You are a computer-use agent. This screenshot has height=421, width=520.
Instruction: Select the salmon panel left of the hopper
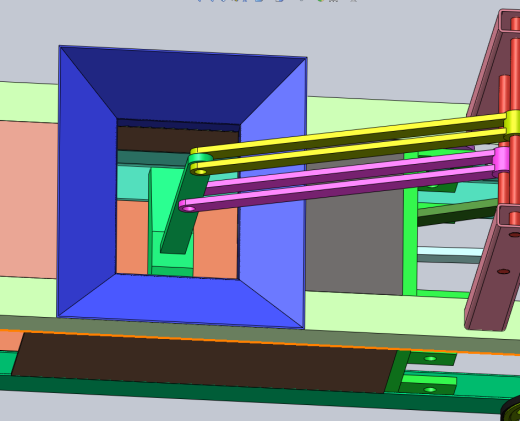pos(28,199)
